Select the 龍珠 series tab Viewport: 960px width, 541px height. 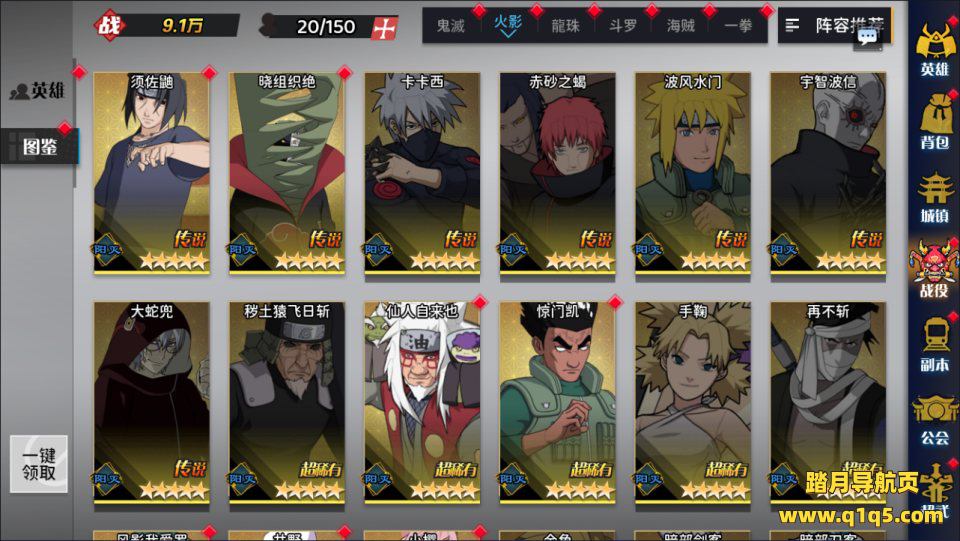[x=565, y=26]
